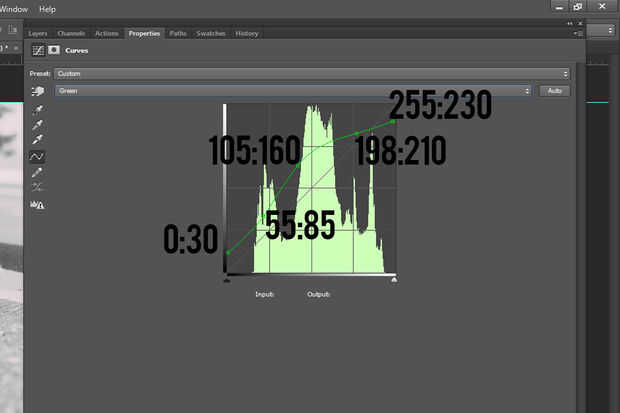Image resolution: width=620 pixels, height=413 pixels.
Task: Switch to the Channels tab
Action: pos(71,34)
